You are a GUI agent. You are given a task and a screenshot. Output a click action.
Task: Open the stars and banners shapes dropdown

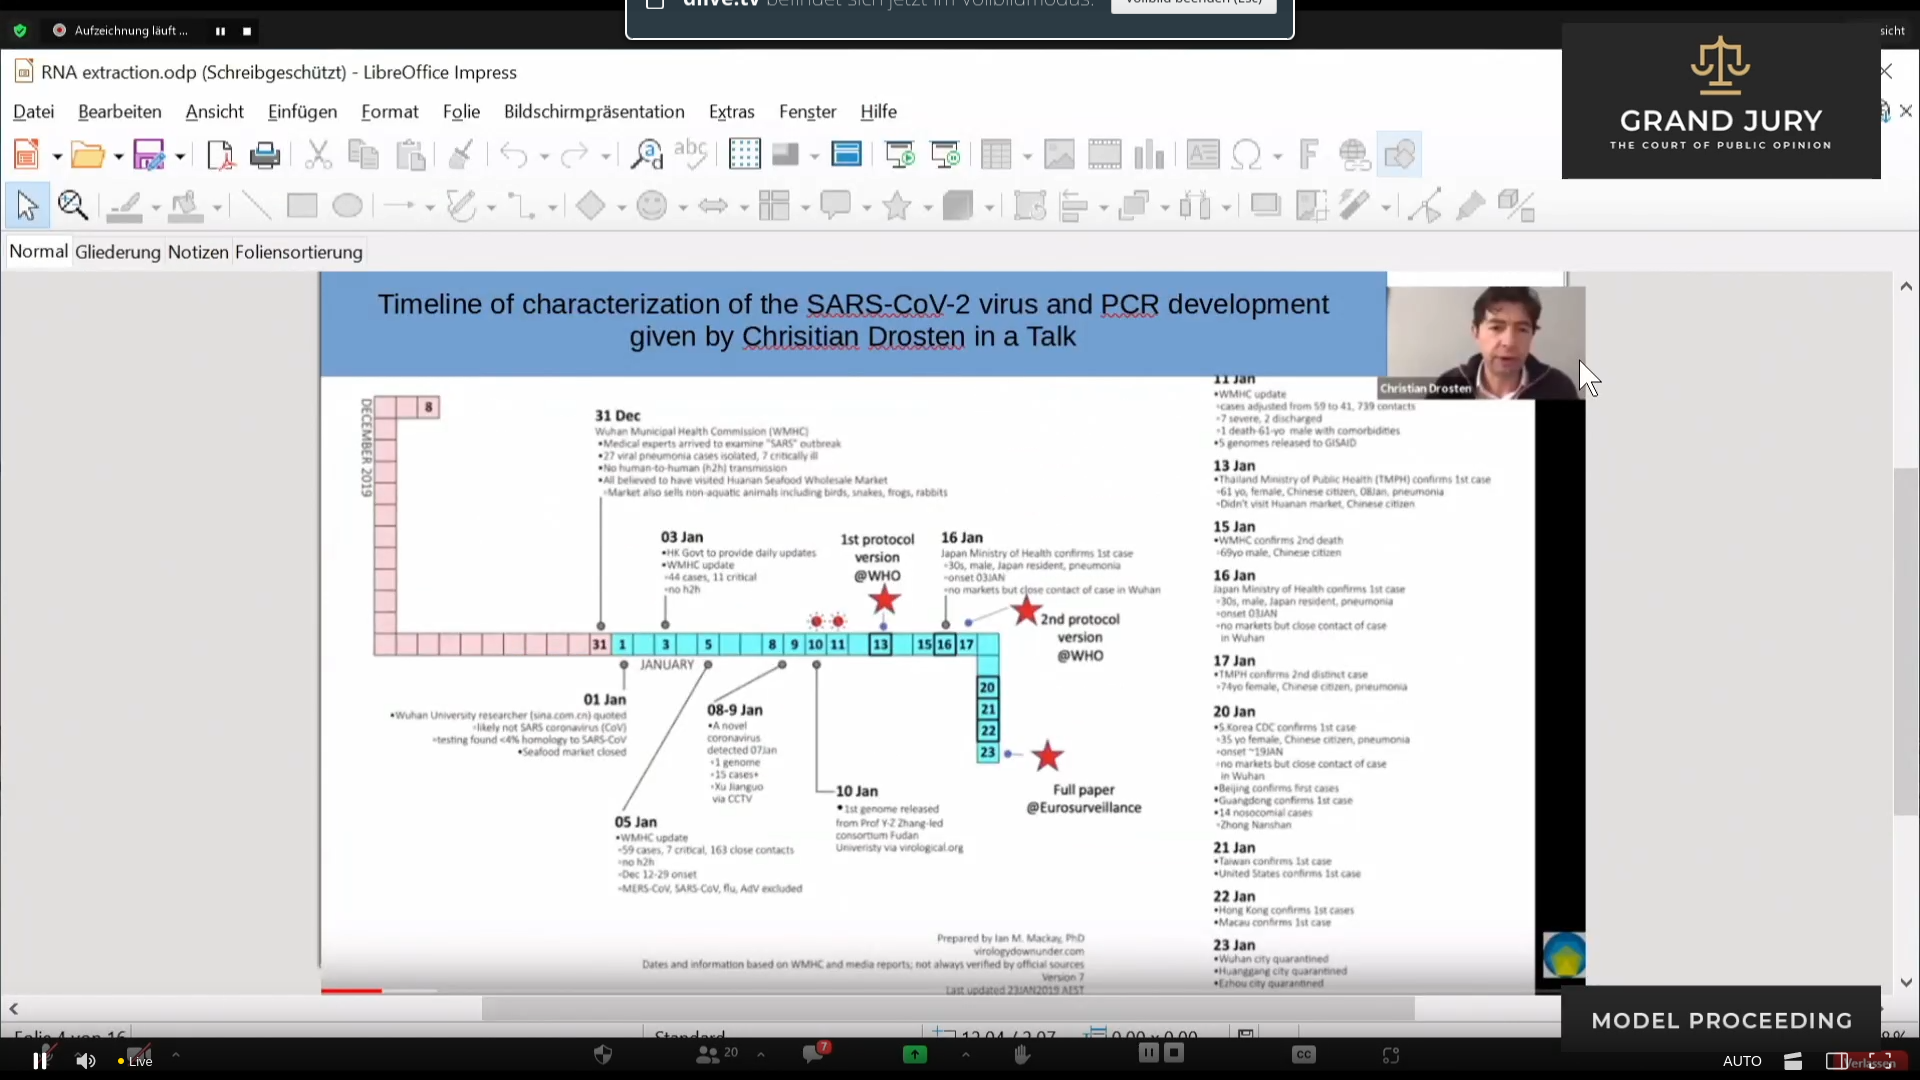[927, 208]
